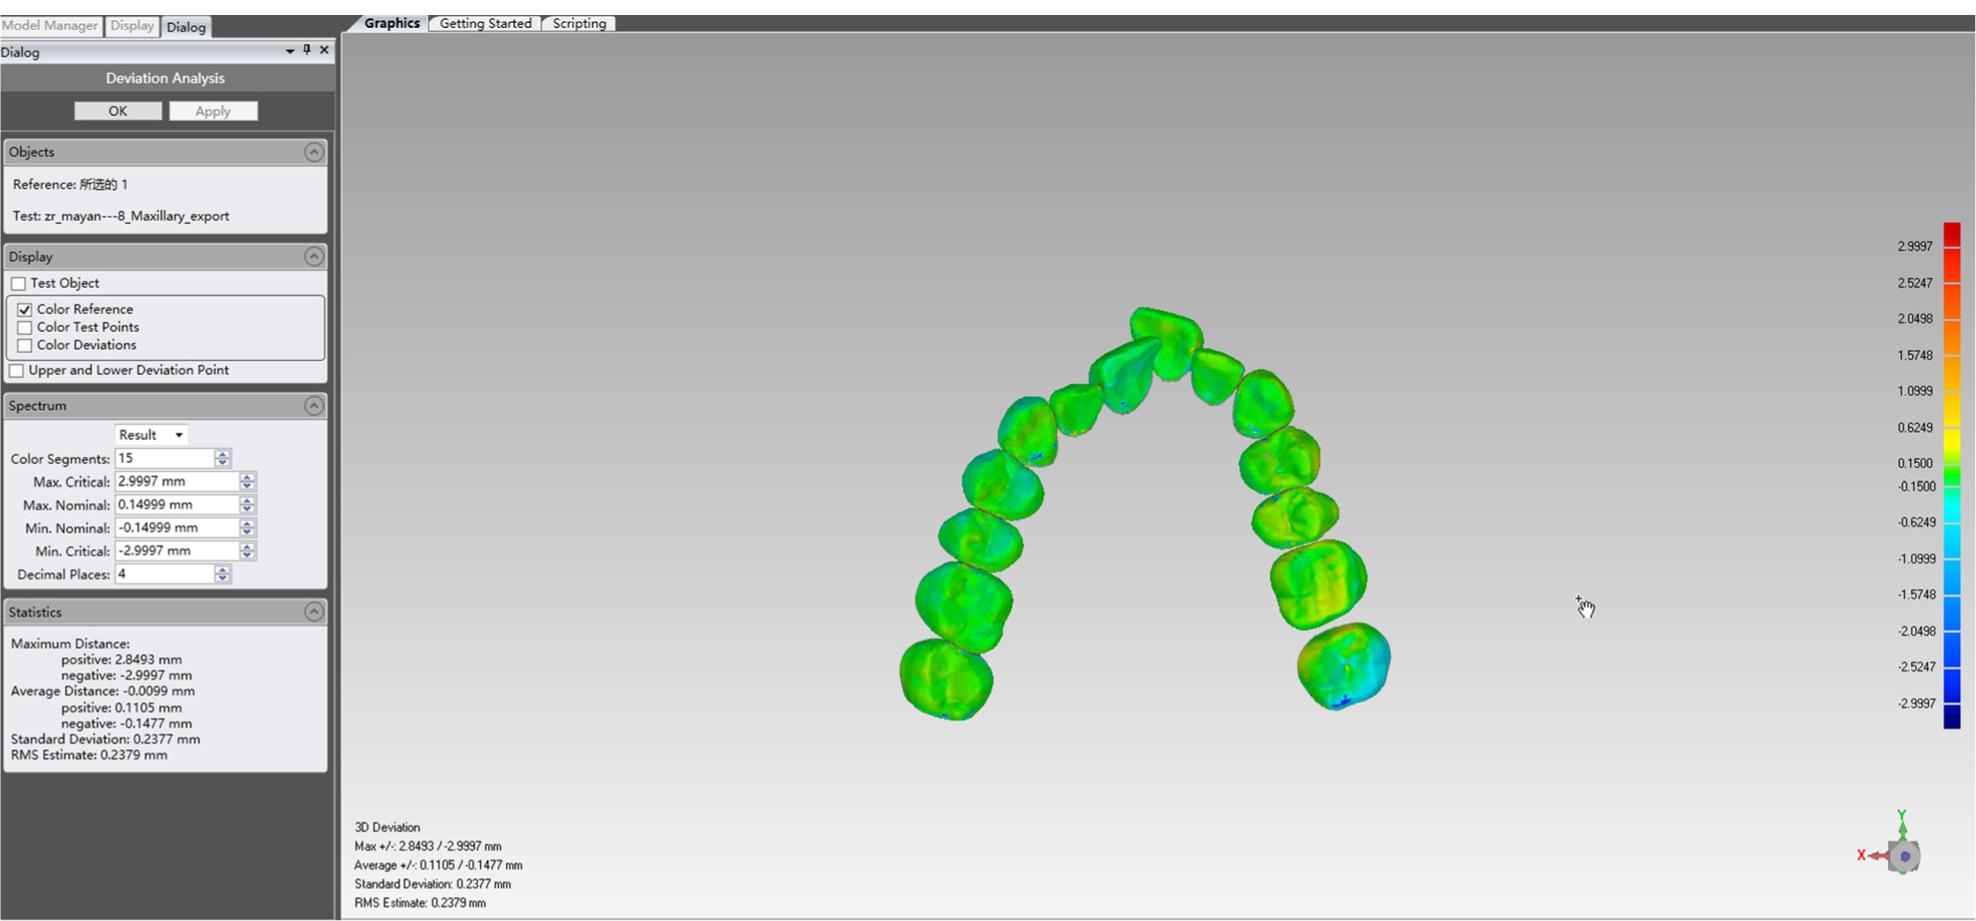Enable Color Deviations display
The width and height of the screenshot is (1976, 921).
coord(24,344)
